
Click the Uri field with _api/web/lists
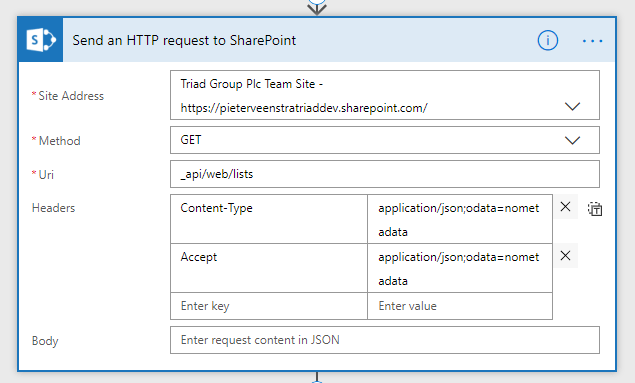385,174
